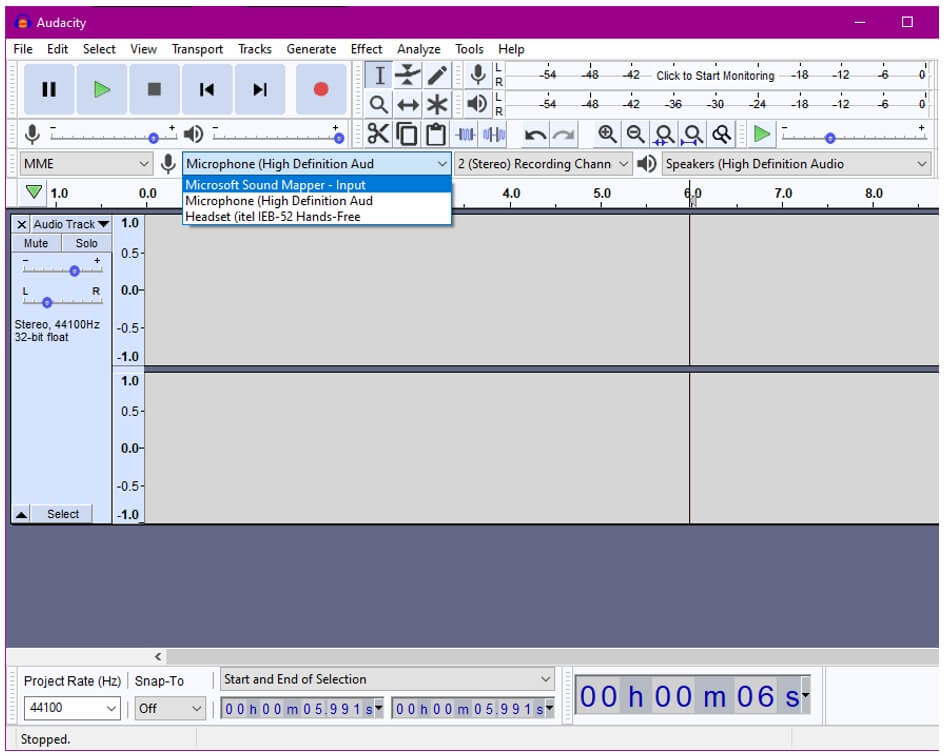949x756 pixels.
Task: Collapse the track with the up-arrow button
Action: click(x=21, y=514)
